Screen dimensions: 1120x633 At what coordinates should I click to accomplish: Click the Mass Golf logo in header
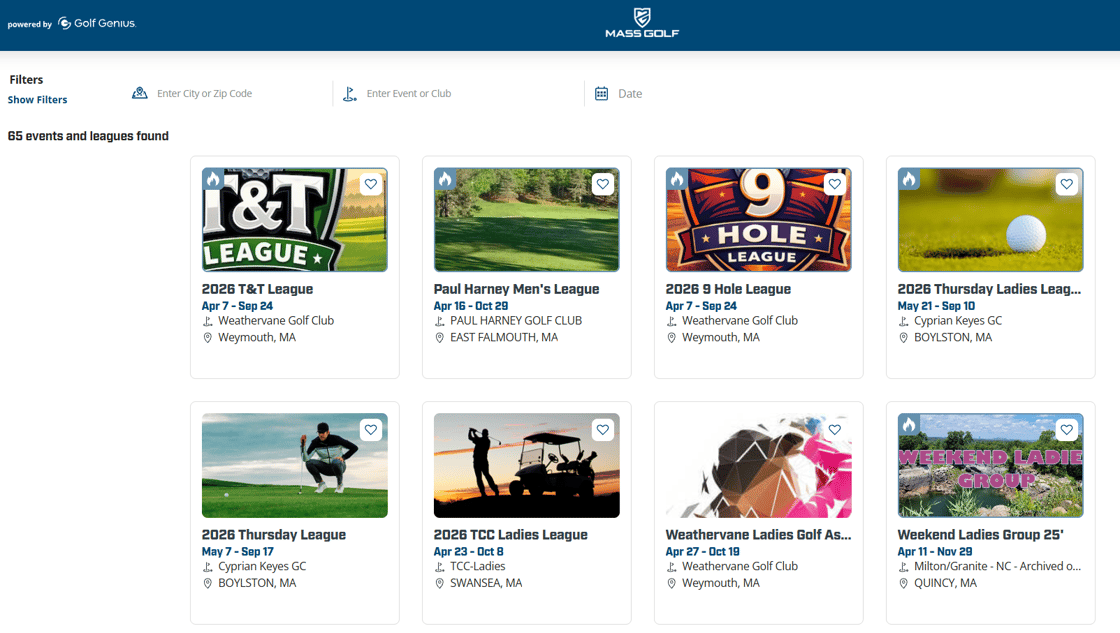[x=642, y=23]
